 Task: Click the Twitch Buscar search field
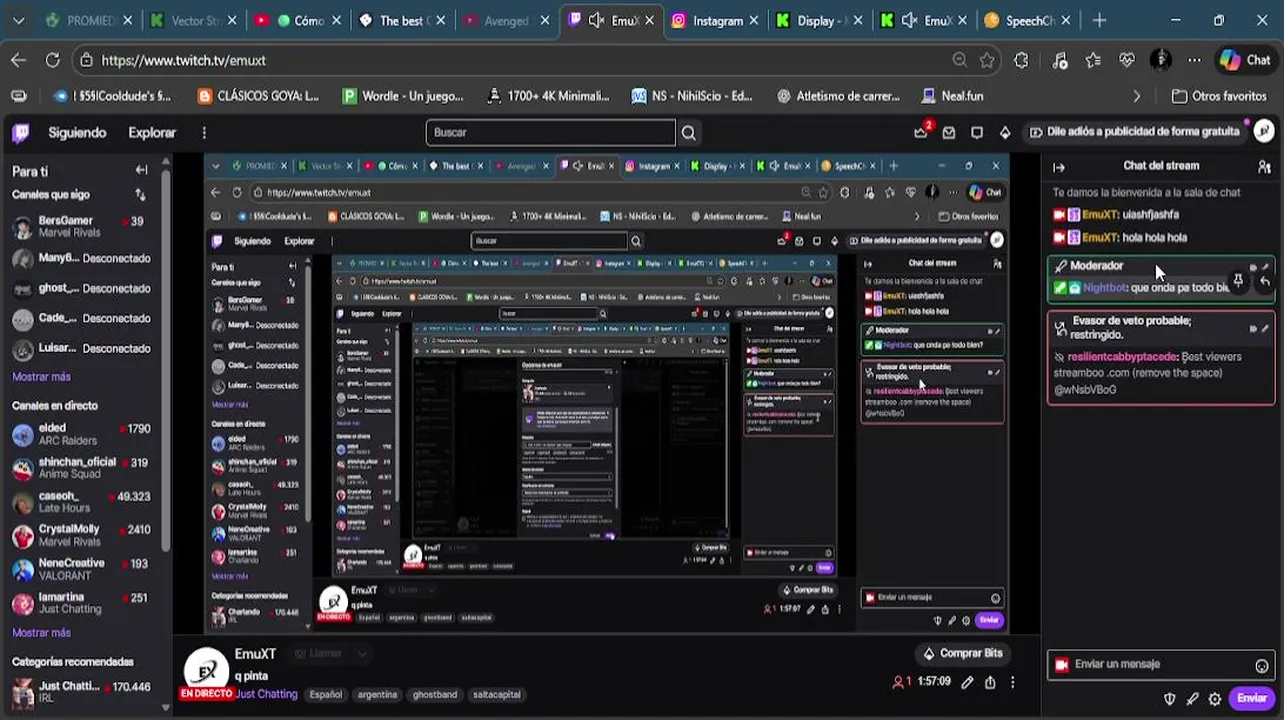click(x=551, y=132)
